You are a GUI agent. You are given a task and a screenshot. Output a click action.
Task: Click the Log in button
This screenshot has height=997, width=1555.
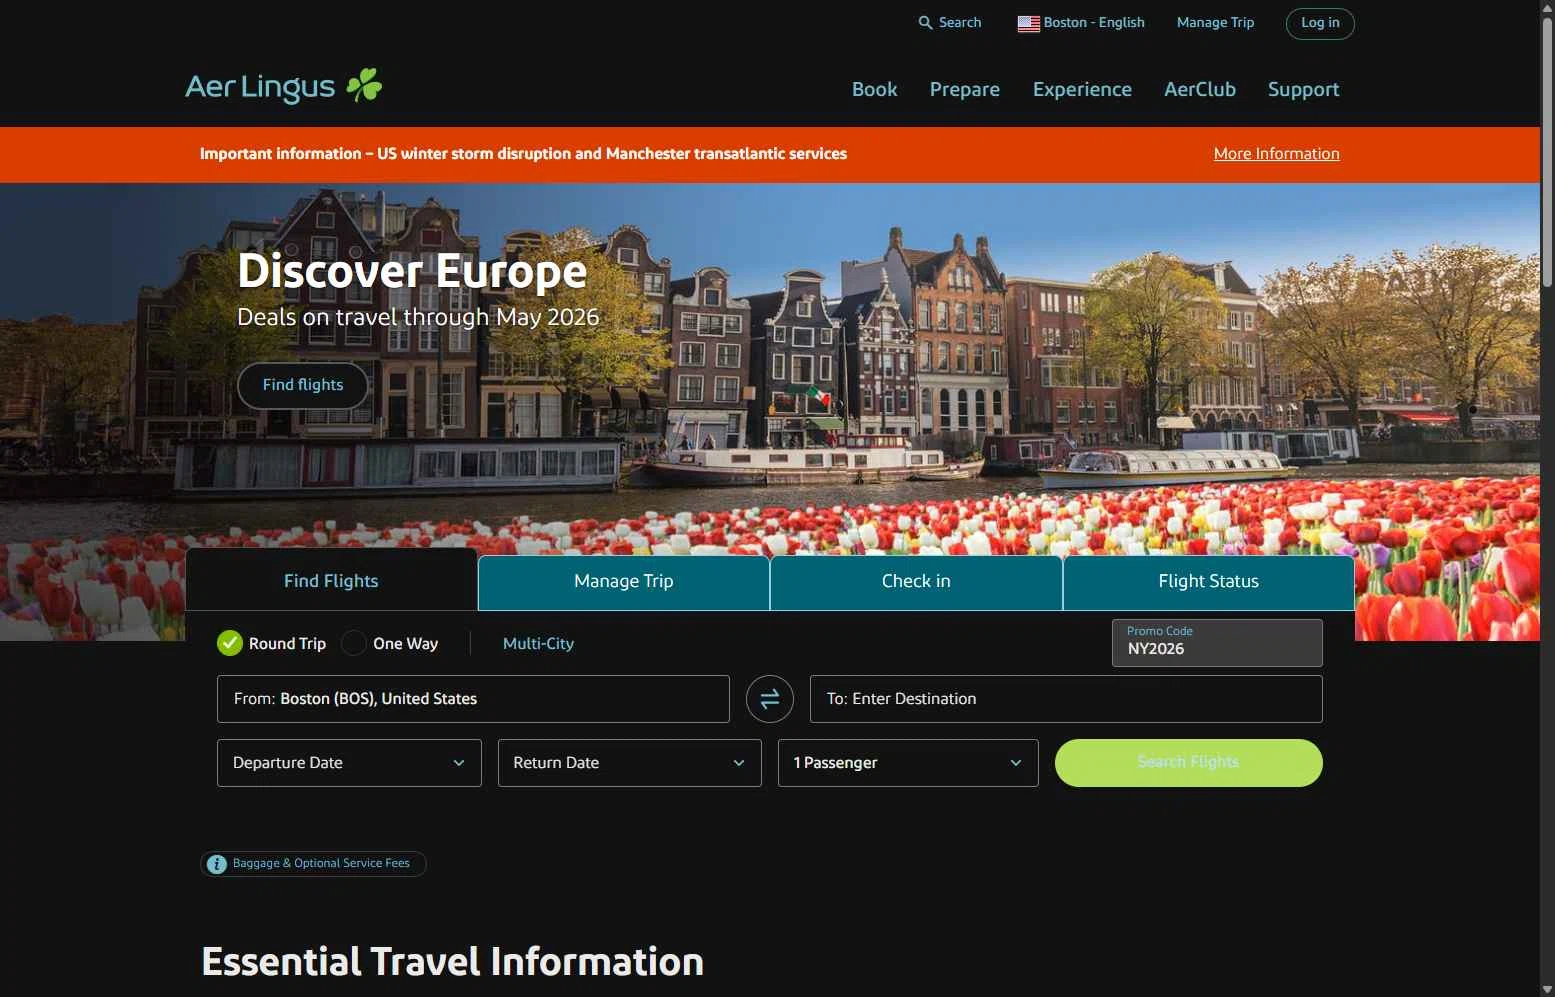pyautogui.click(x=1320, y=23)
